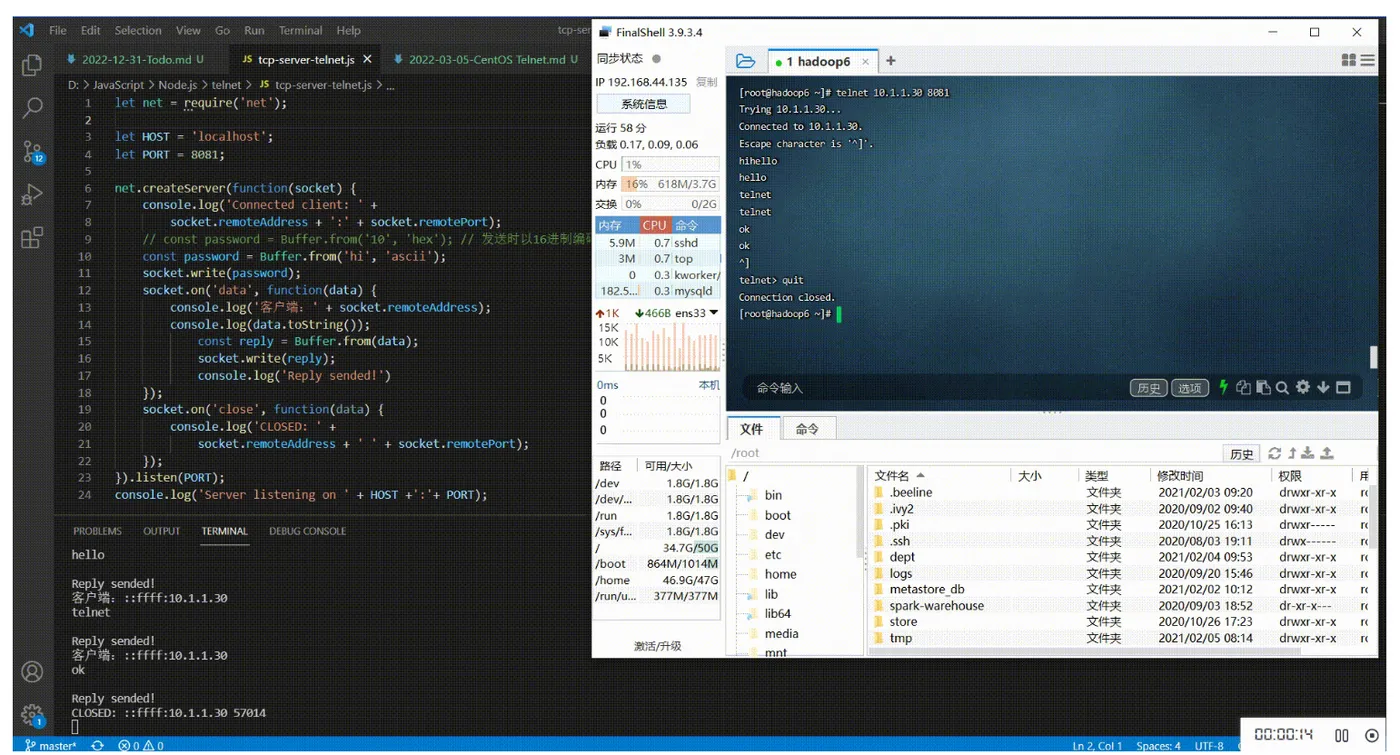
Task: Sort by 文件名 column header arrow
Action: tap(920, 476)
